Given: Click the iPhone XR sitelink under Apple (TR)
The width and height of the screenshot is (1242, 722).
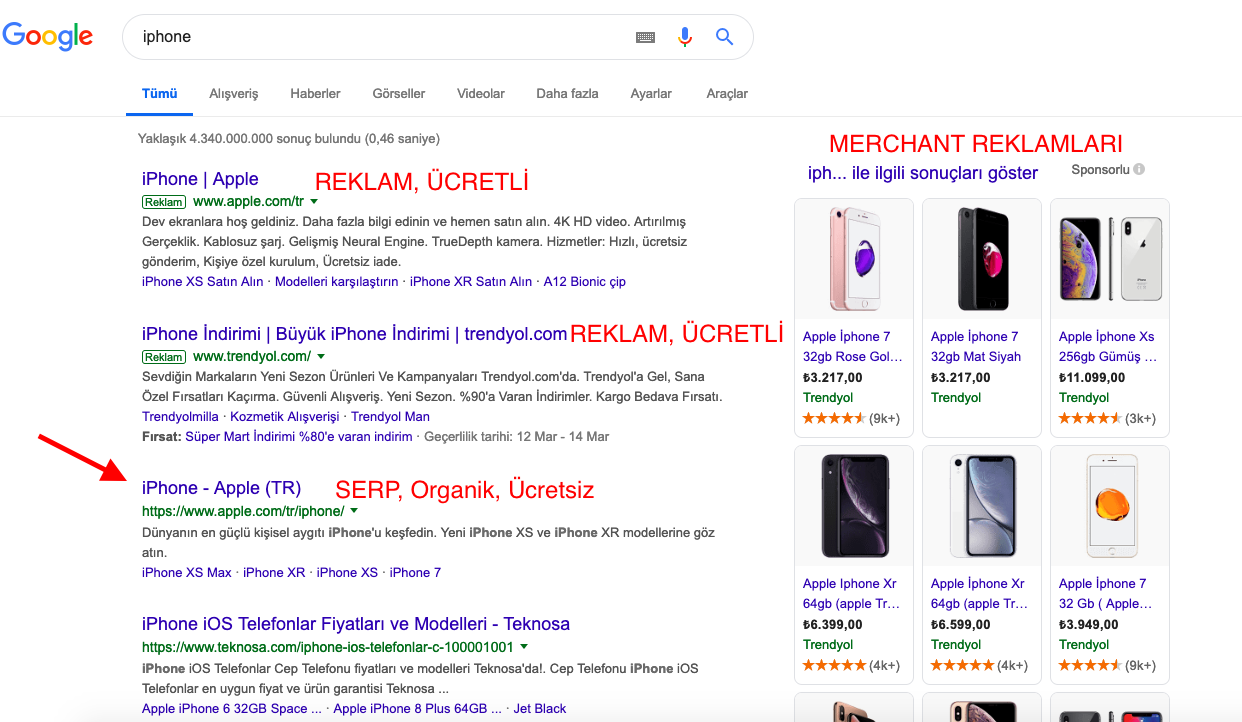Looking at the screenshot, I should click(274, 573).
